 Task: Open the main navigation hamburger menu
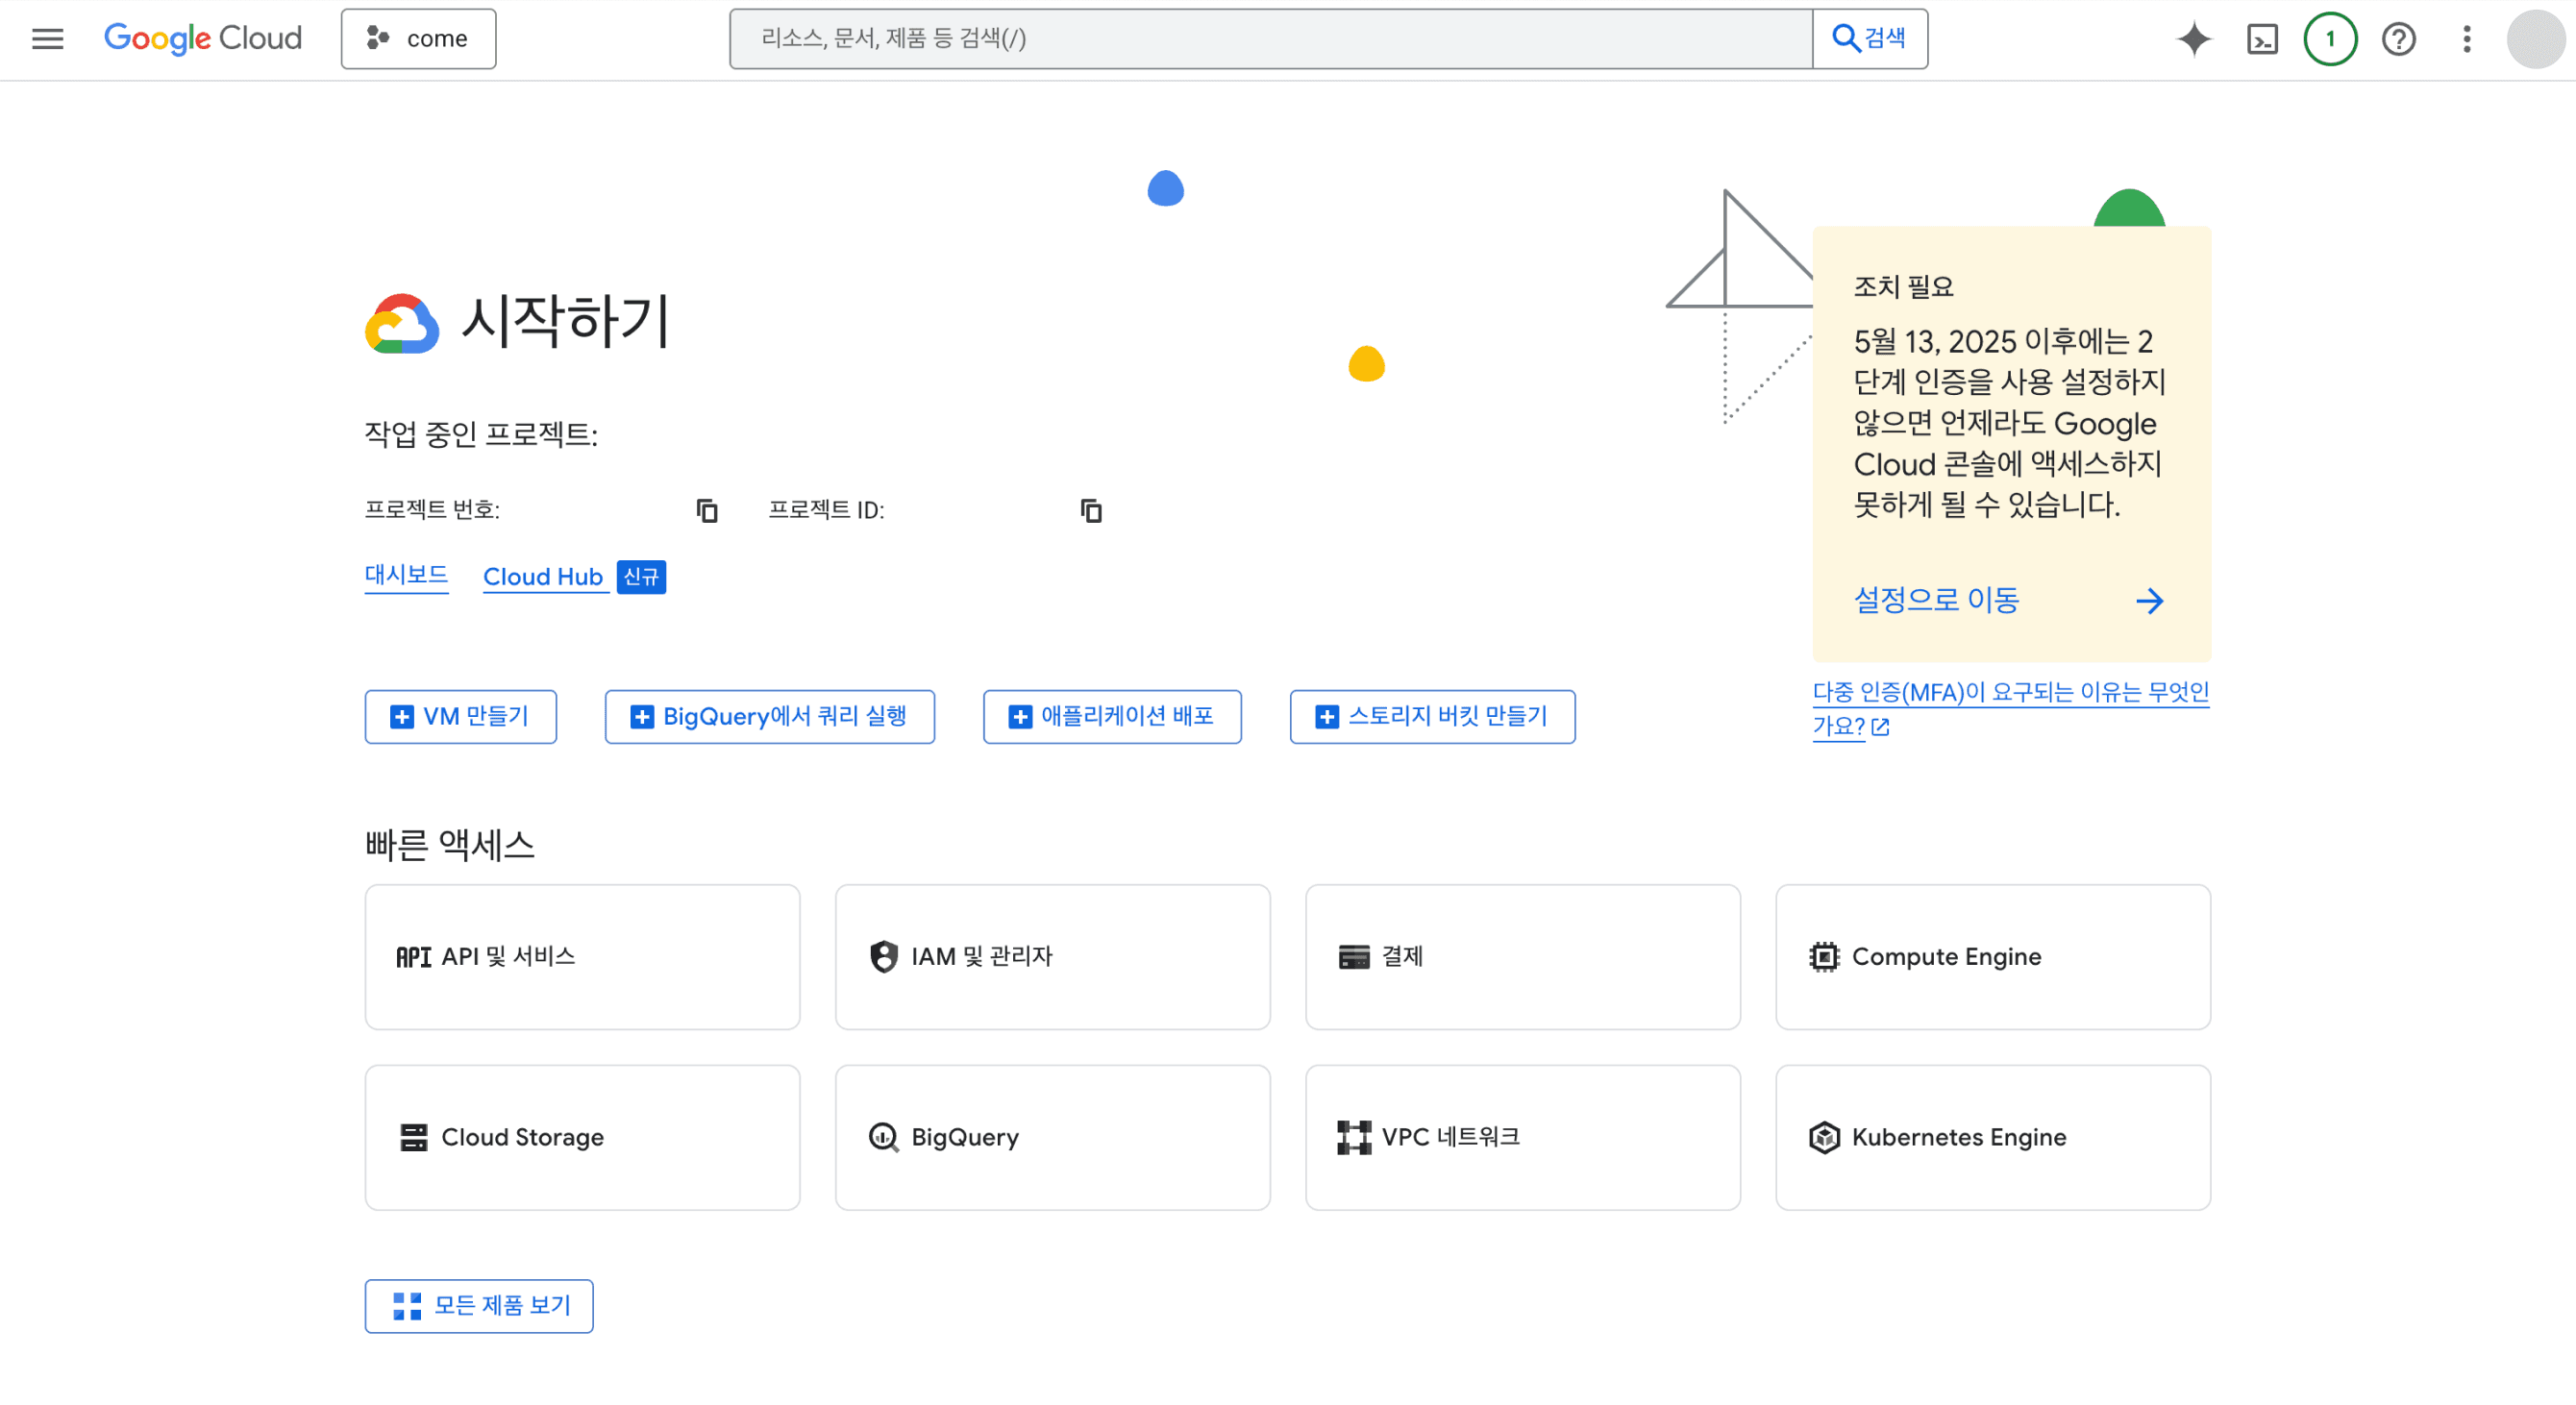click(x=47, y=39)
